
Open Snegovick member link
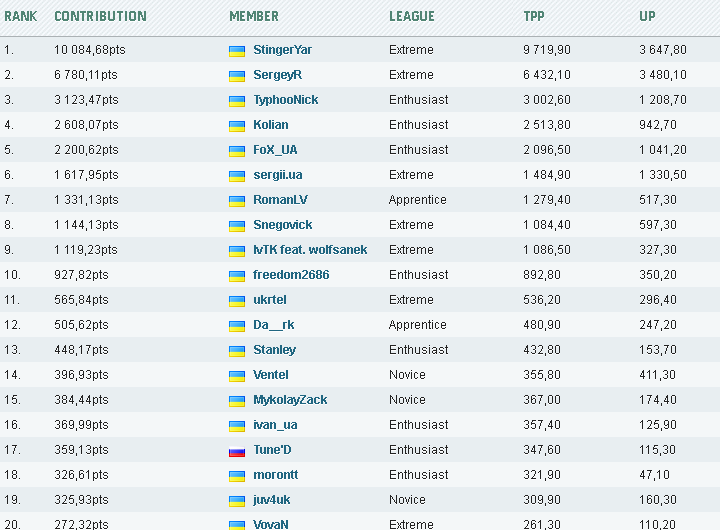tap(282, 225)
